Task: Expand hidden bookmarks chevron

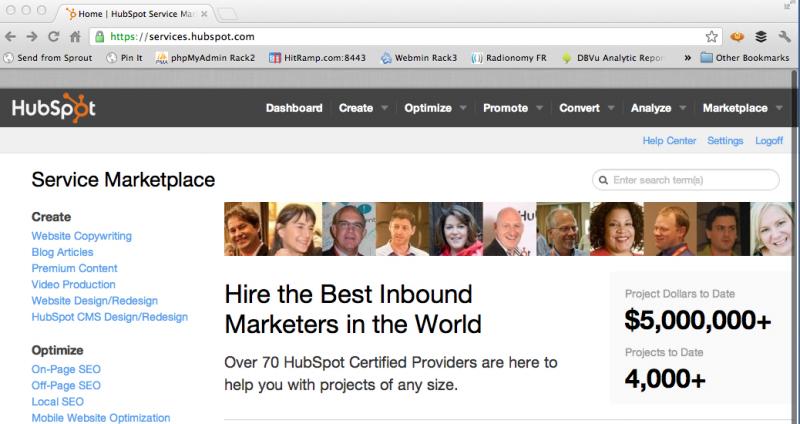Action: [x=687, y=58]
